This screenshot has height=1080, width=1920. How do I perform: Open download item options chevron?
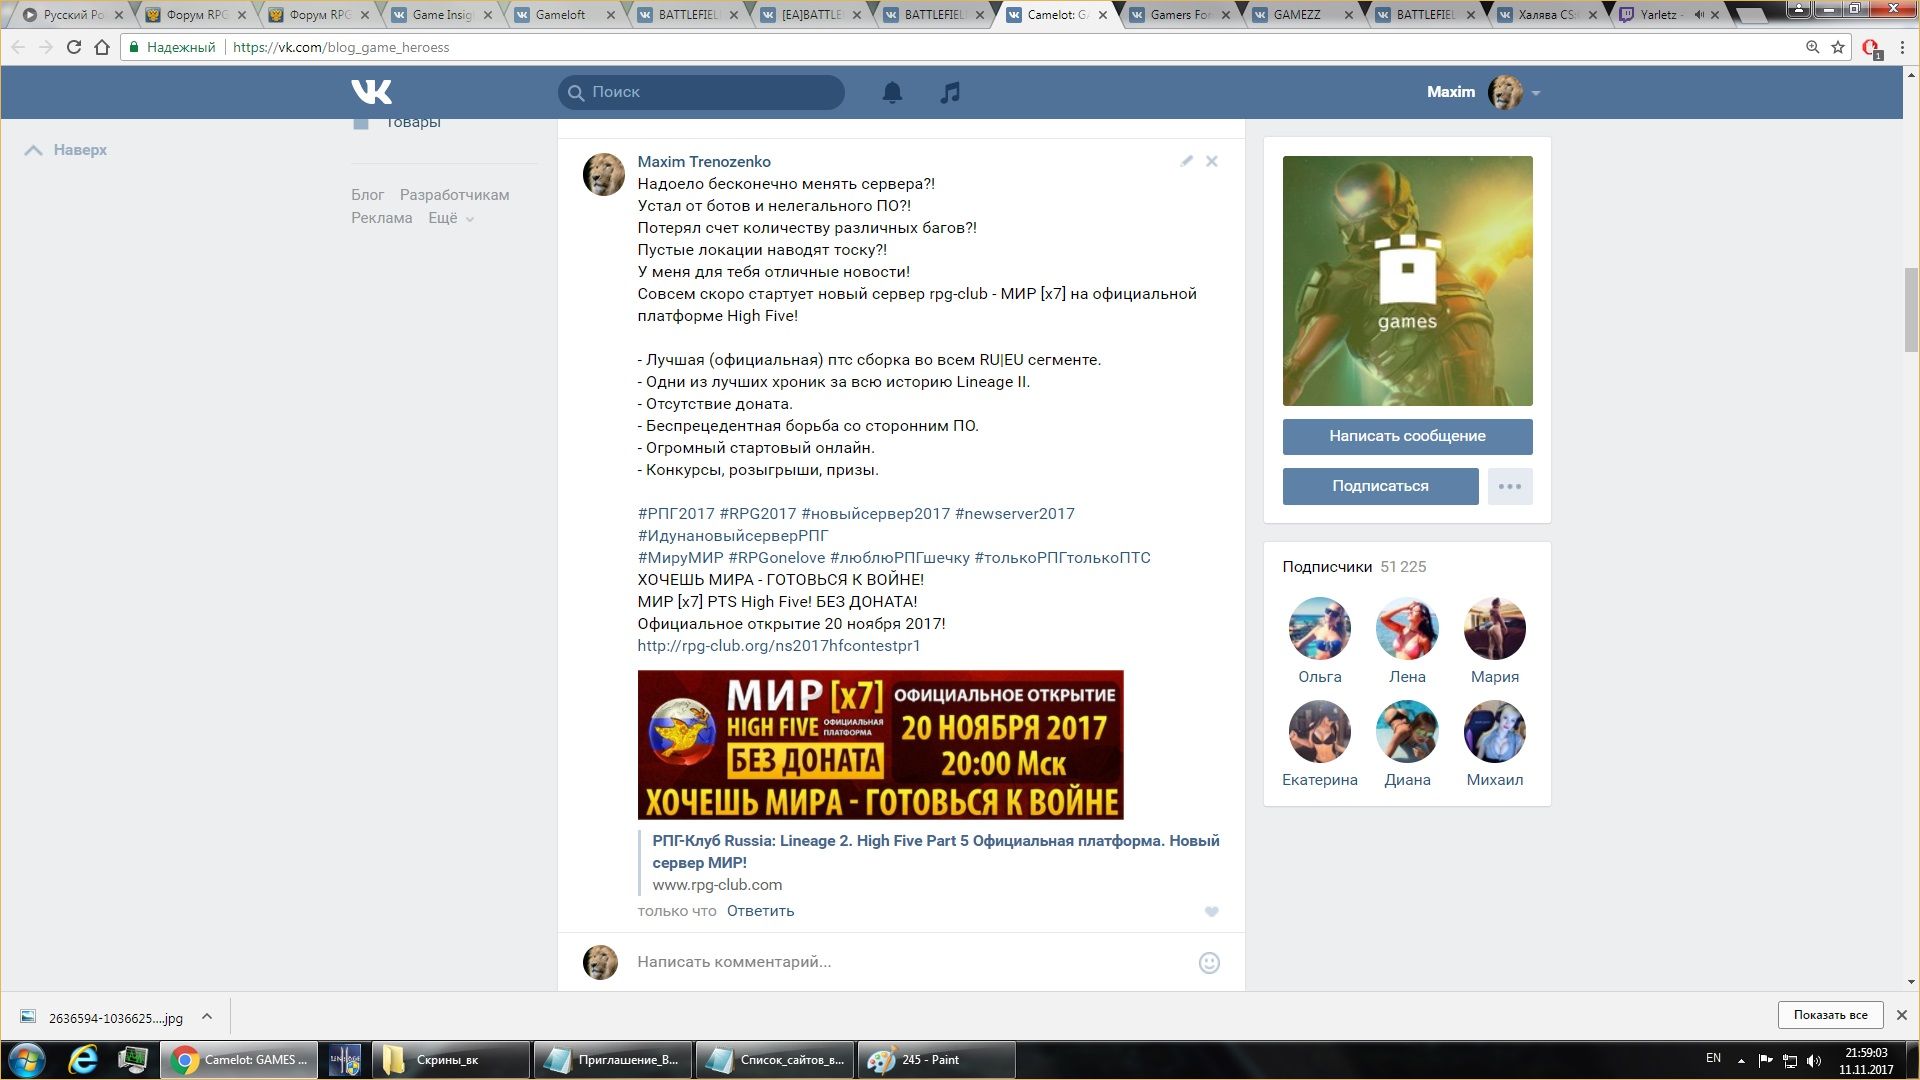(207, 1016)
